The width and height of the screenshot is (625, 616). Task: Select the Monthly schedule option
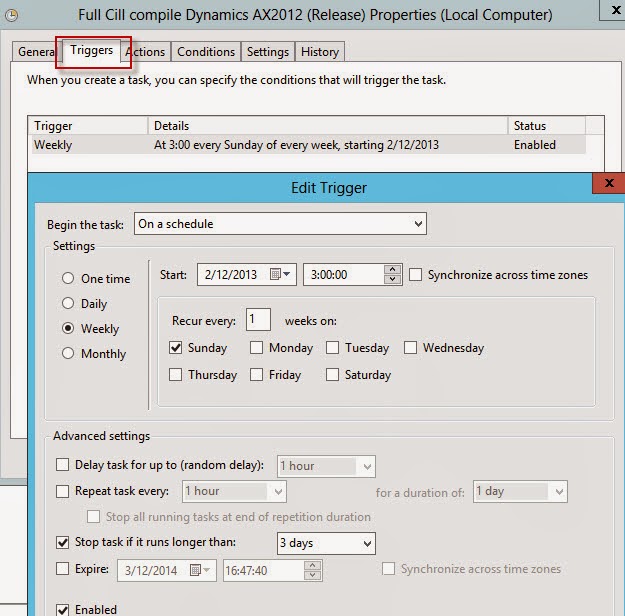tap(68, 353)
